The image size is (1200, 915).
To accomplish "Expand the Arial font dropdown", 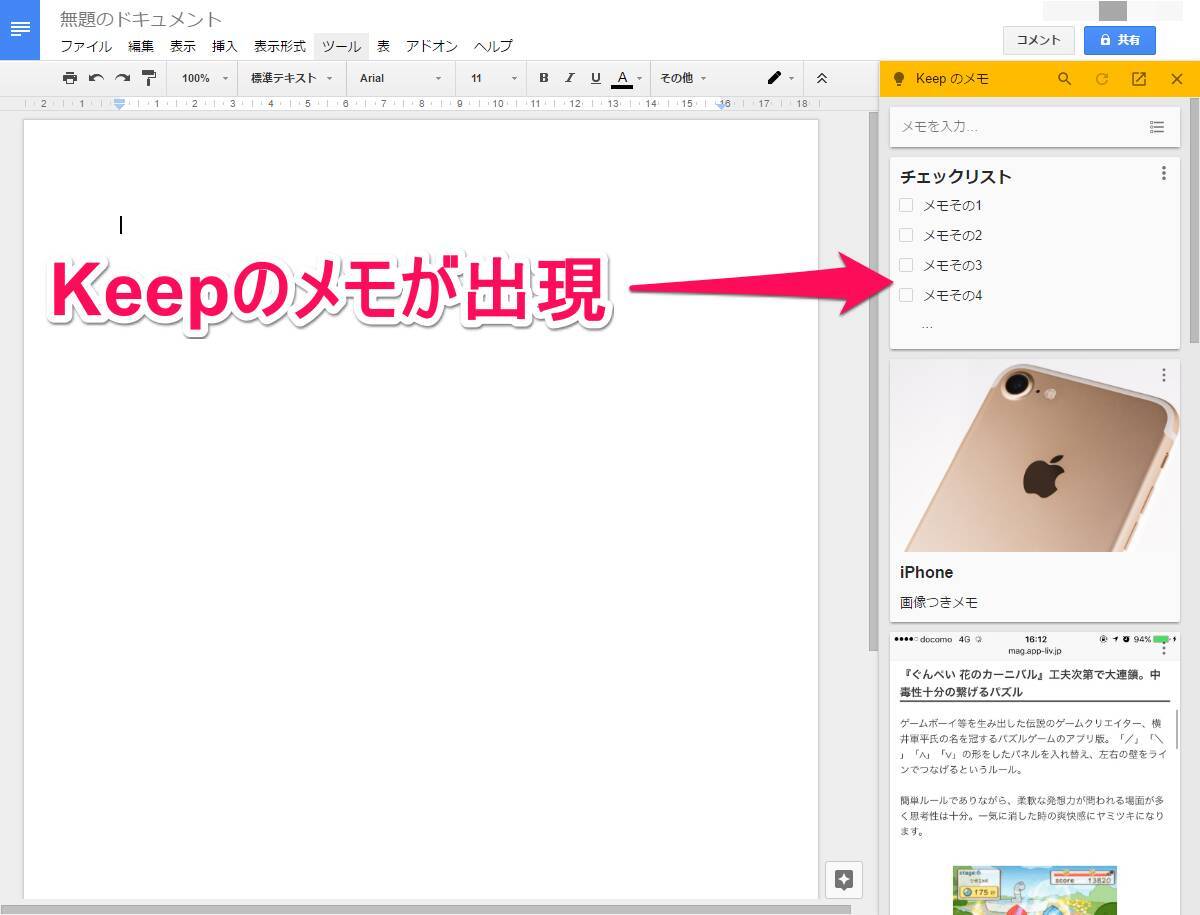I will [x=400, y=78].
